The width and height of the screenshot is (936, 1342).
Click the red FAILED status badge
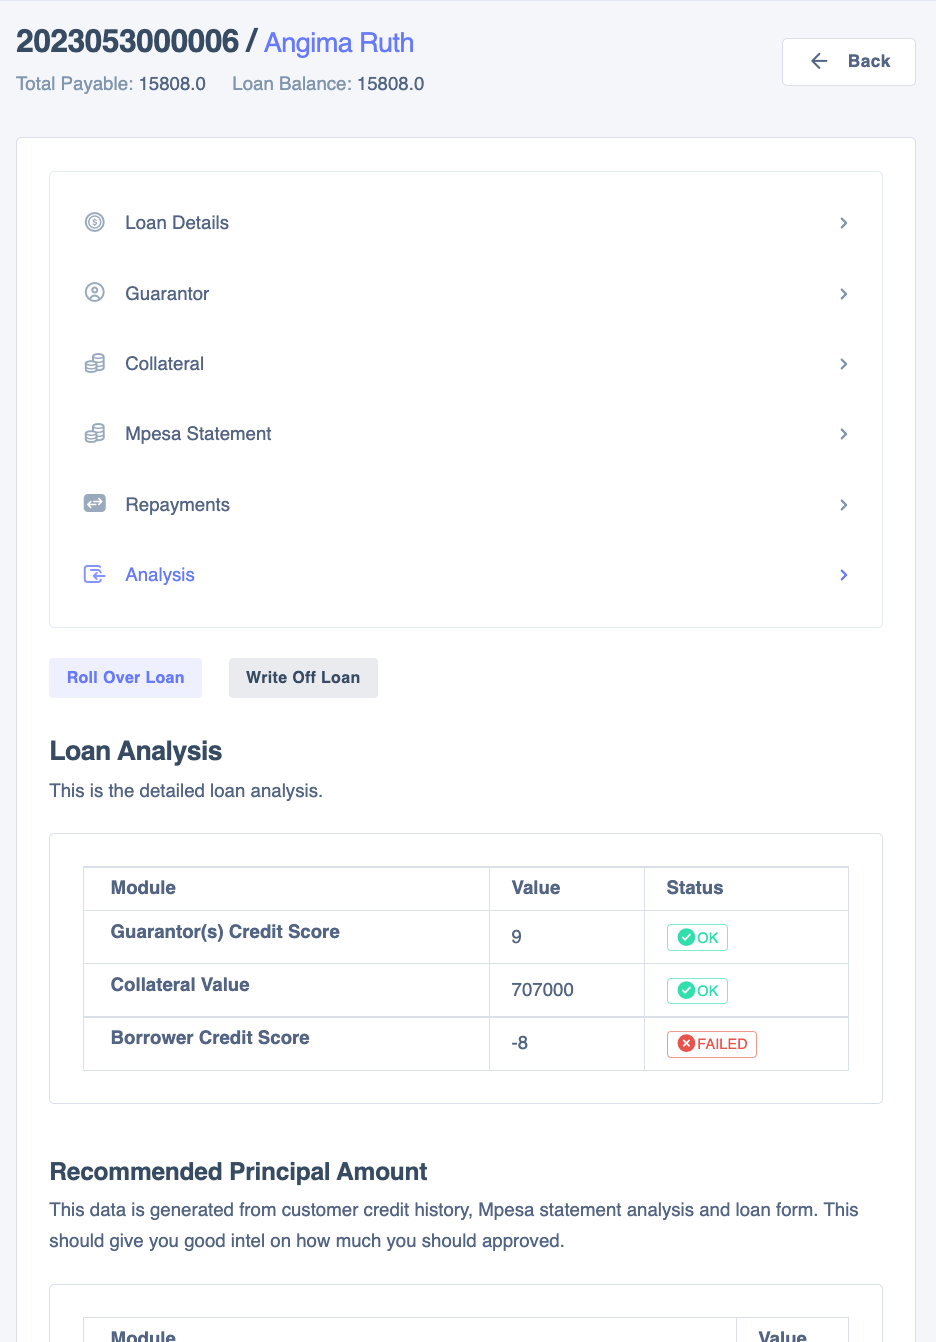click(712, 1044)
